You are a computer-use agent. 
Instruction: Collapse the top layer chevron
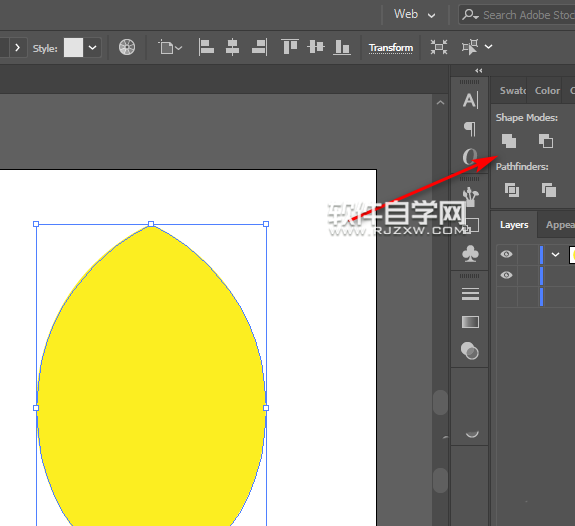point(555,255)
